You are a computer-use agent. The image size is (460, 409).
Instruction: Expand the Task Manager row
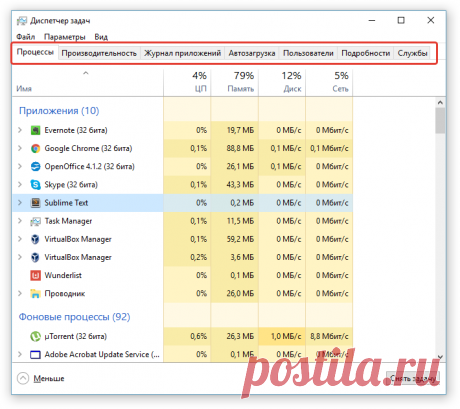click(20, 221)
